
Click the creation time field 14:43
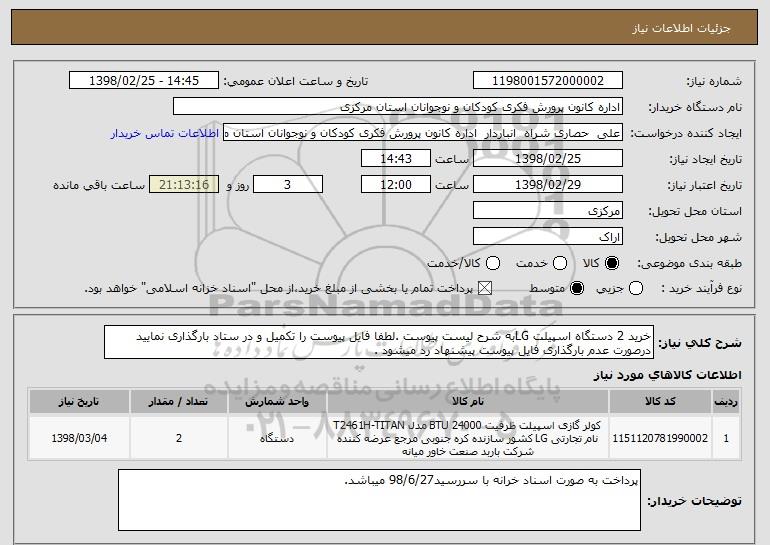(396, 159)
